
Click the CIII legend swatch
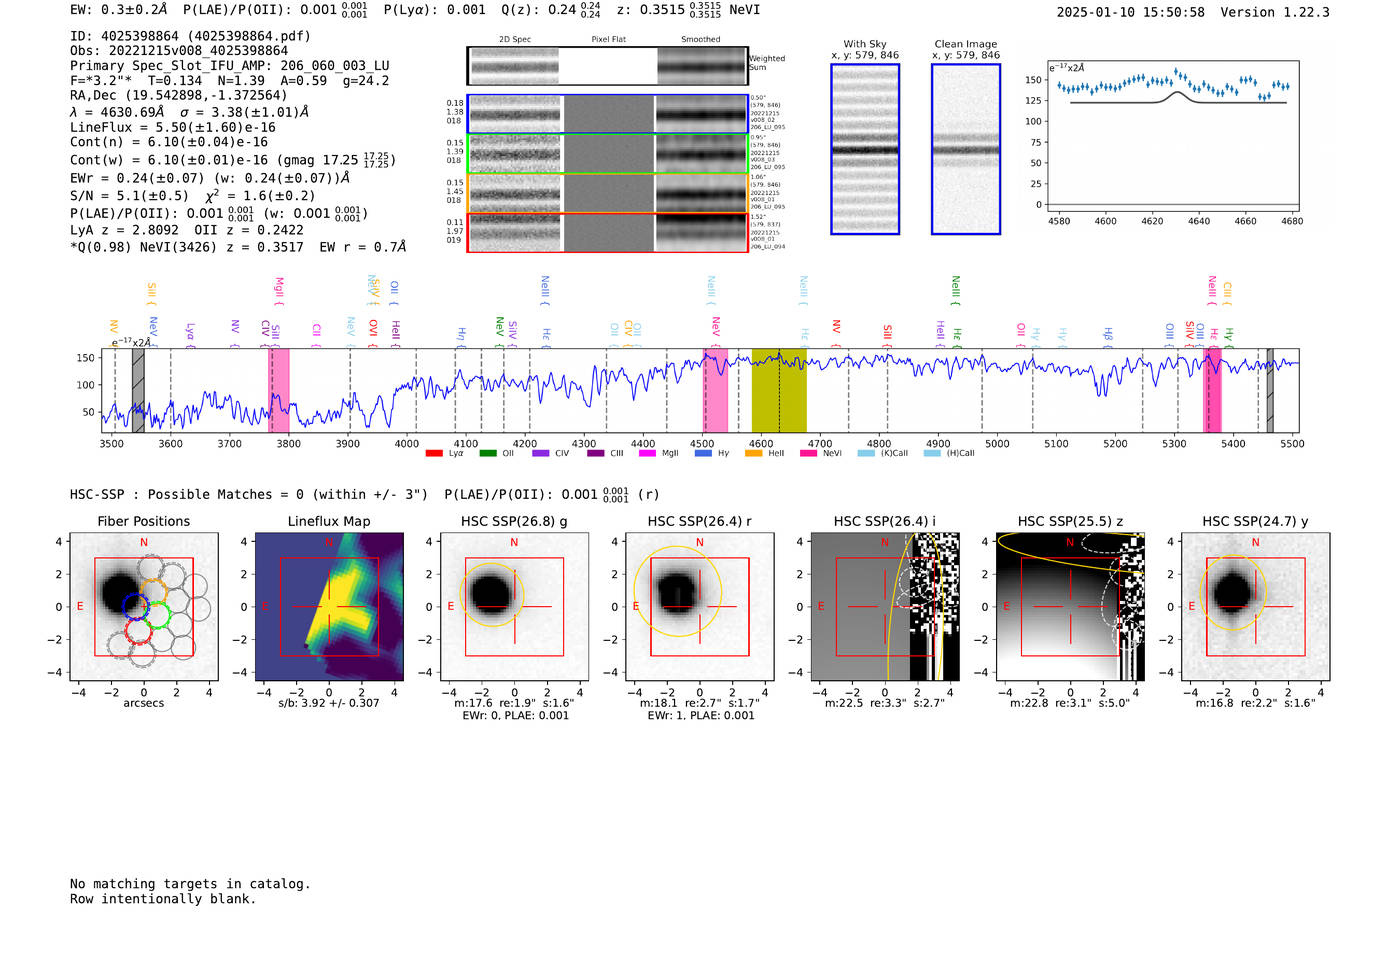click(x=596, y=453)
